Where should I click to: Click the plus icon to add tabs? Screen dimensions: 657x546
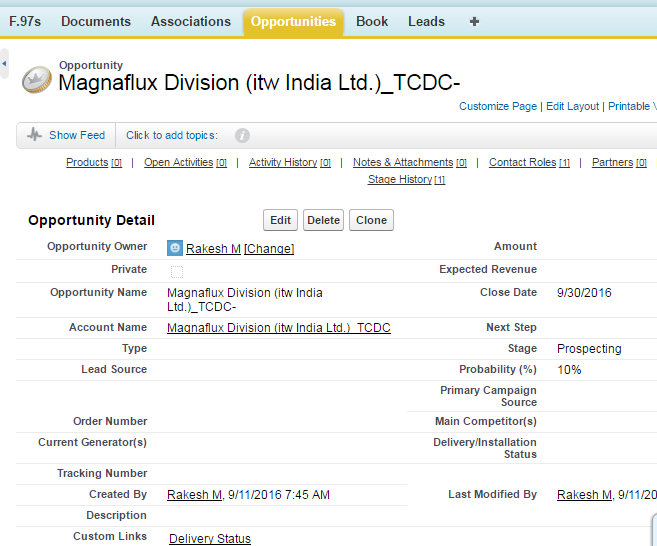(474, 21)
